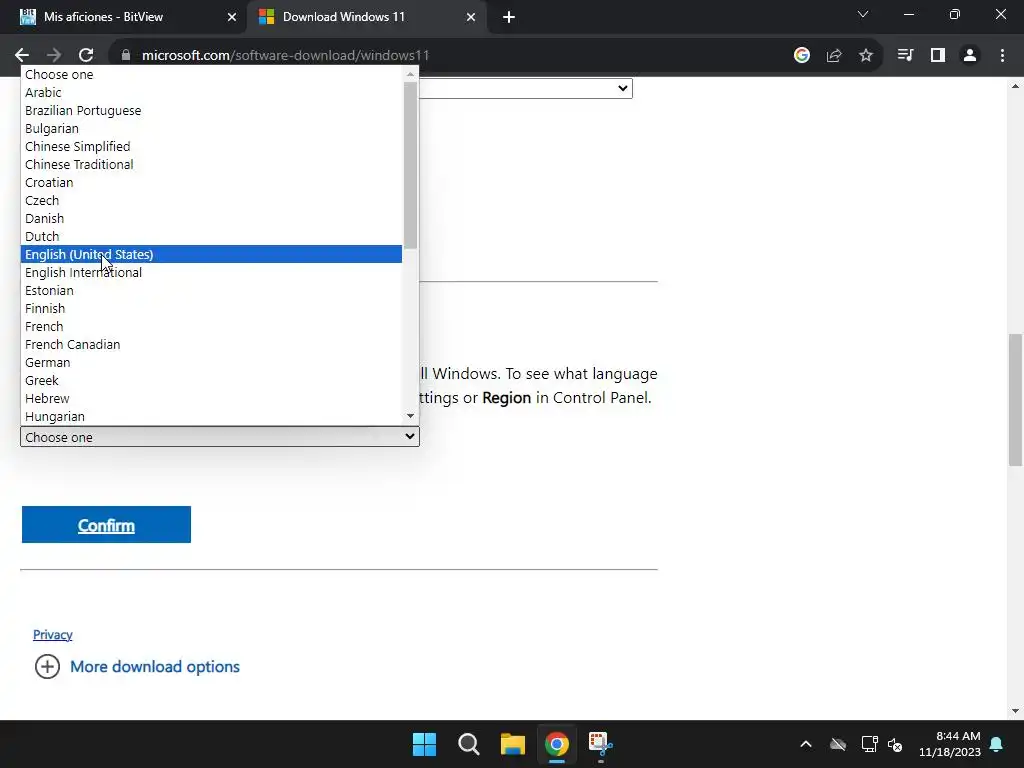Switch to the Download Windows 11 tab
1024x768 pixels.
pos(366,17)
